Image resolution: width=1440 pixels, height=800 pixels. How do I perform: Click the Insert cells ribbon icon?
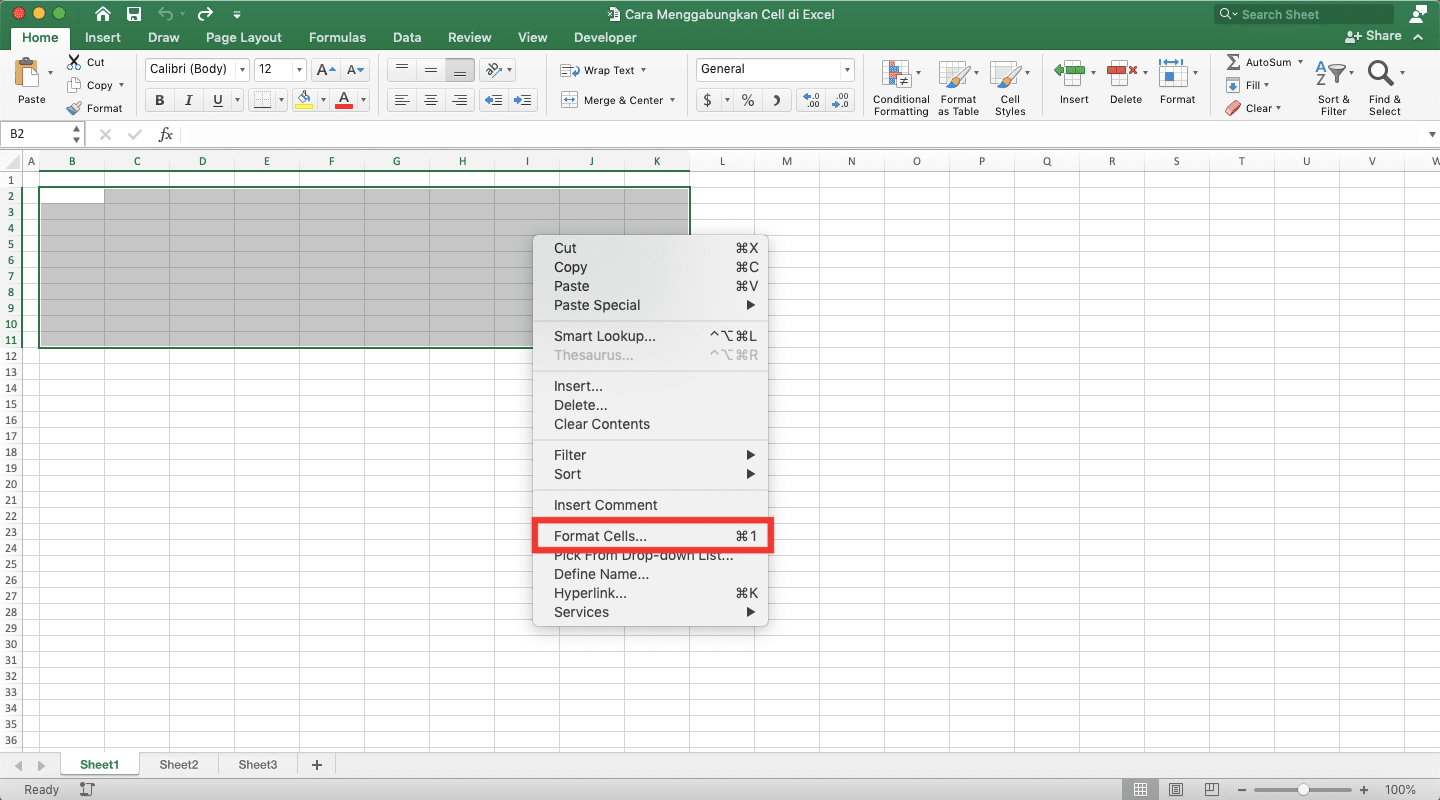1070,74
